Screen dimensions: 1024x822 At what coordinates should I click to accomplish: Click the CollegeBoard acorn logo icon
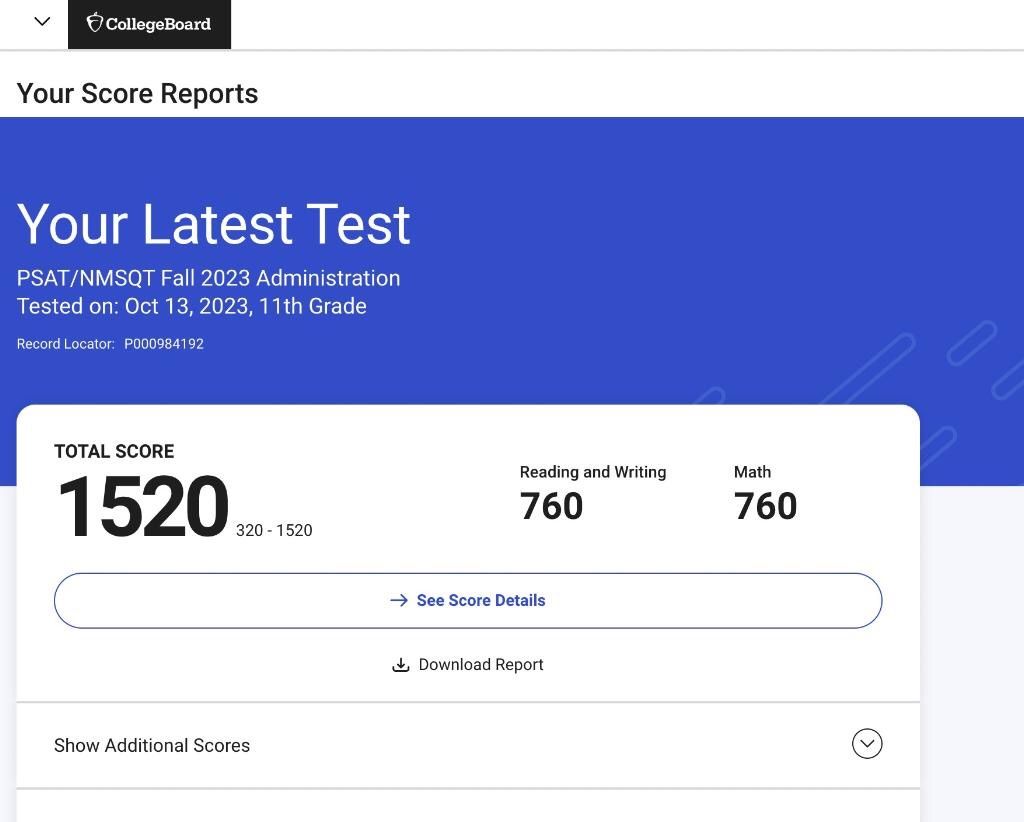click(x=95, y=22)
